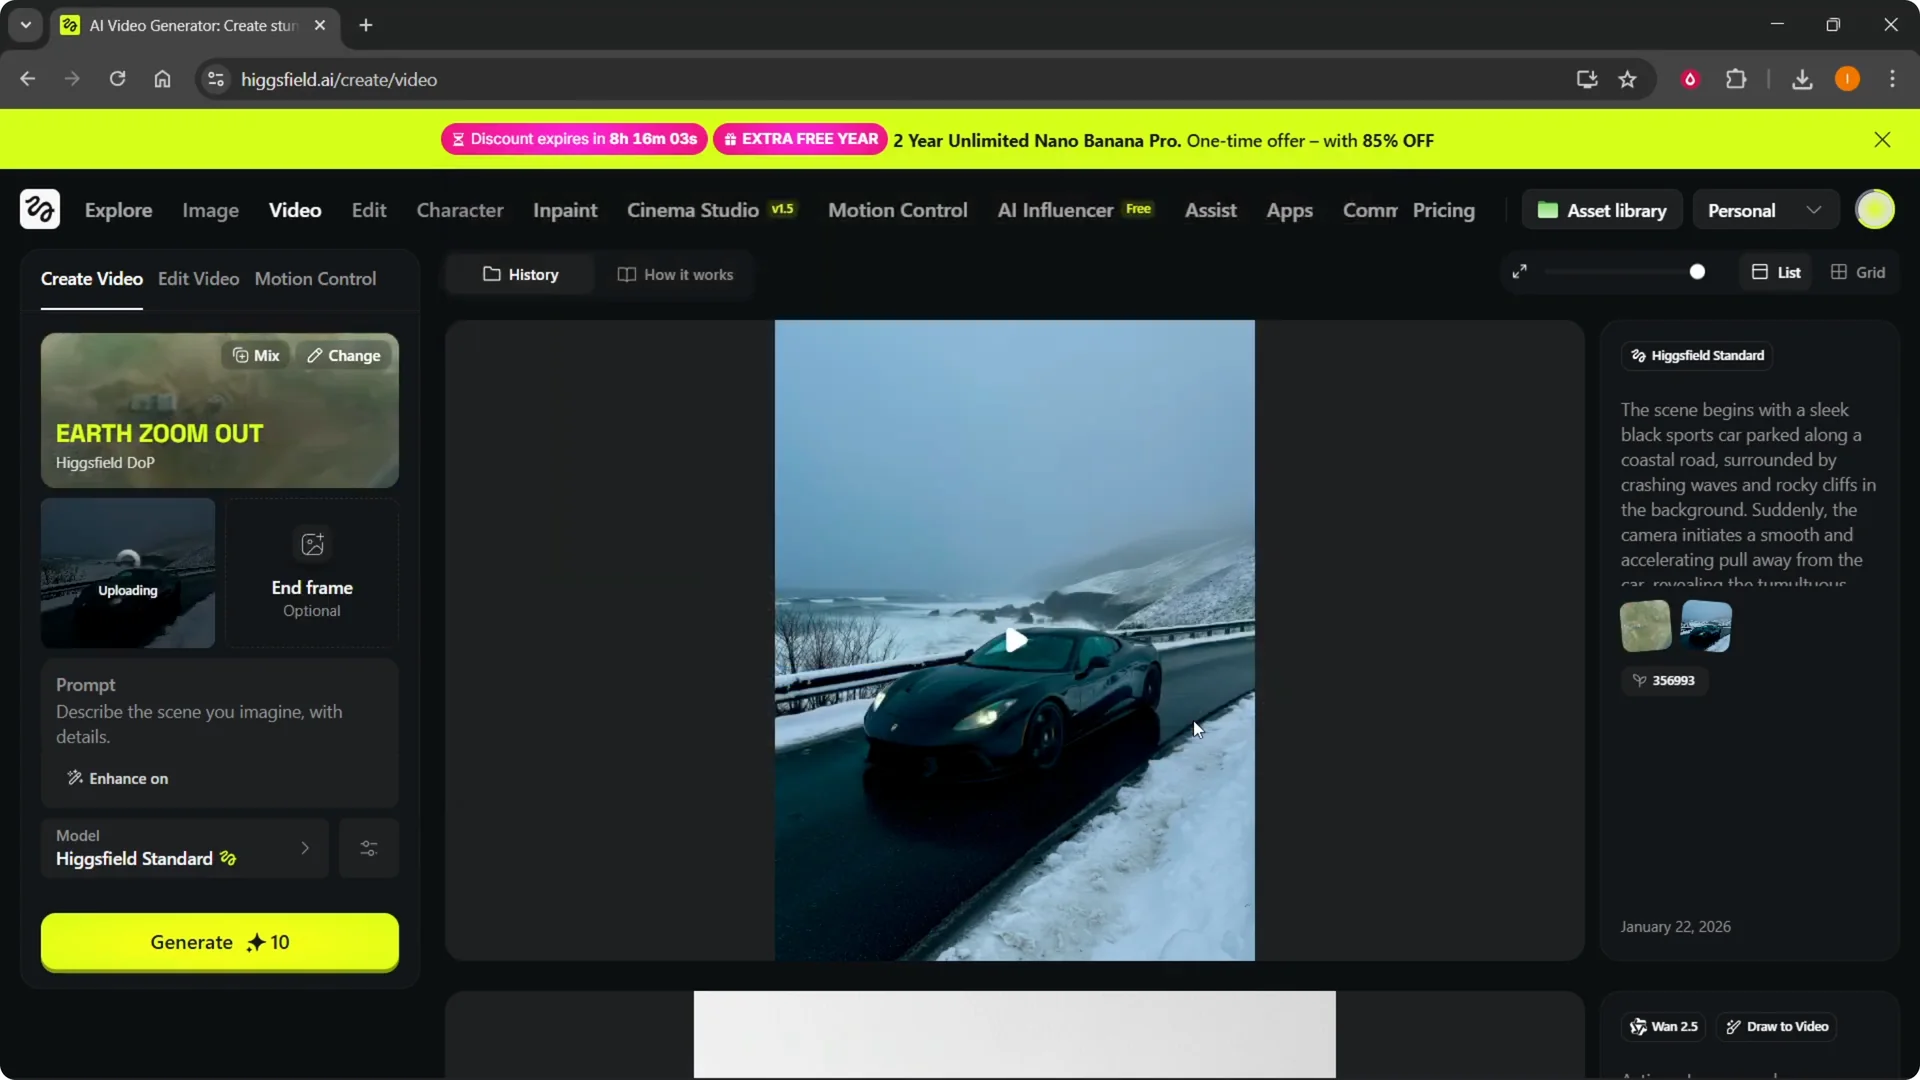1920x1080 pixels.
Task: Open the Personal workspace dropdown
Action: tap(1764, 210)
